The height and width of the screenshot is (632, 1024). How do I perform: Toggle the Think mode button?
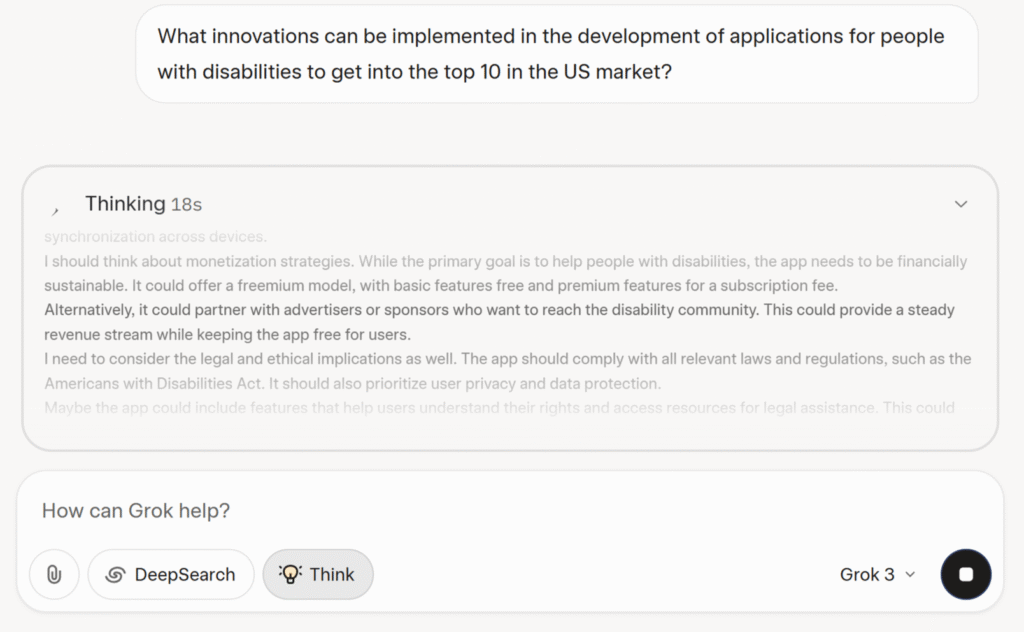pyautogui.click(x=318, y=575)
